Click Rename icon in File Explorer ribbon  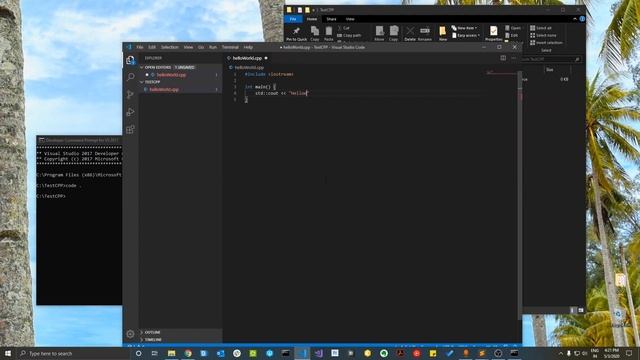click(424, 33)
